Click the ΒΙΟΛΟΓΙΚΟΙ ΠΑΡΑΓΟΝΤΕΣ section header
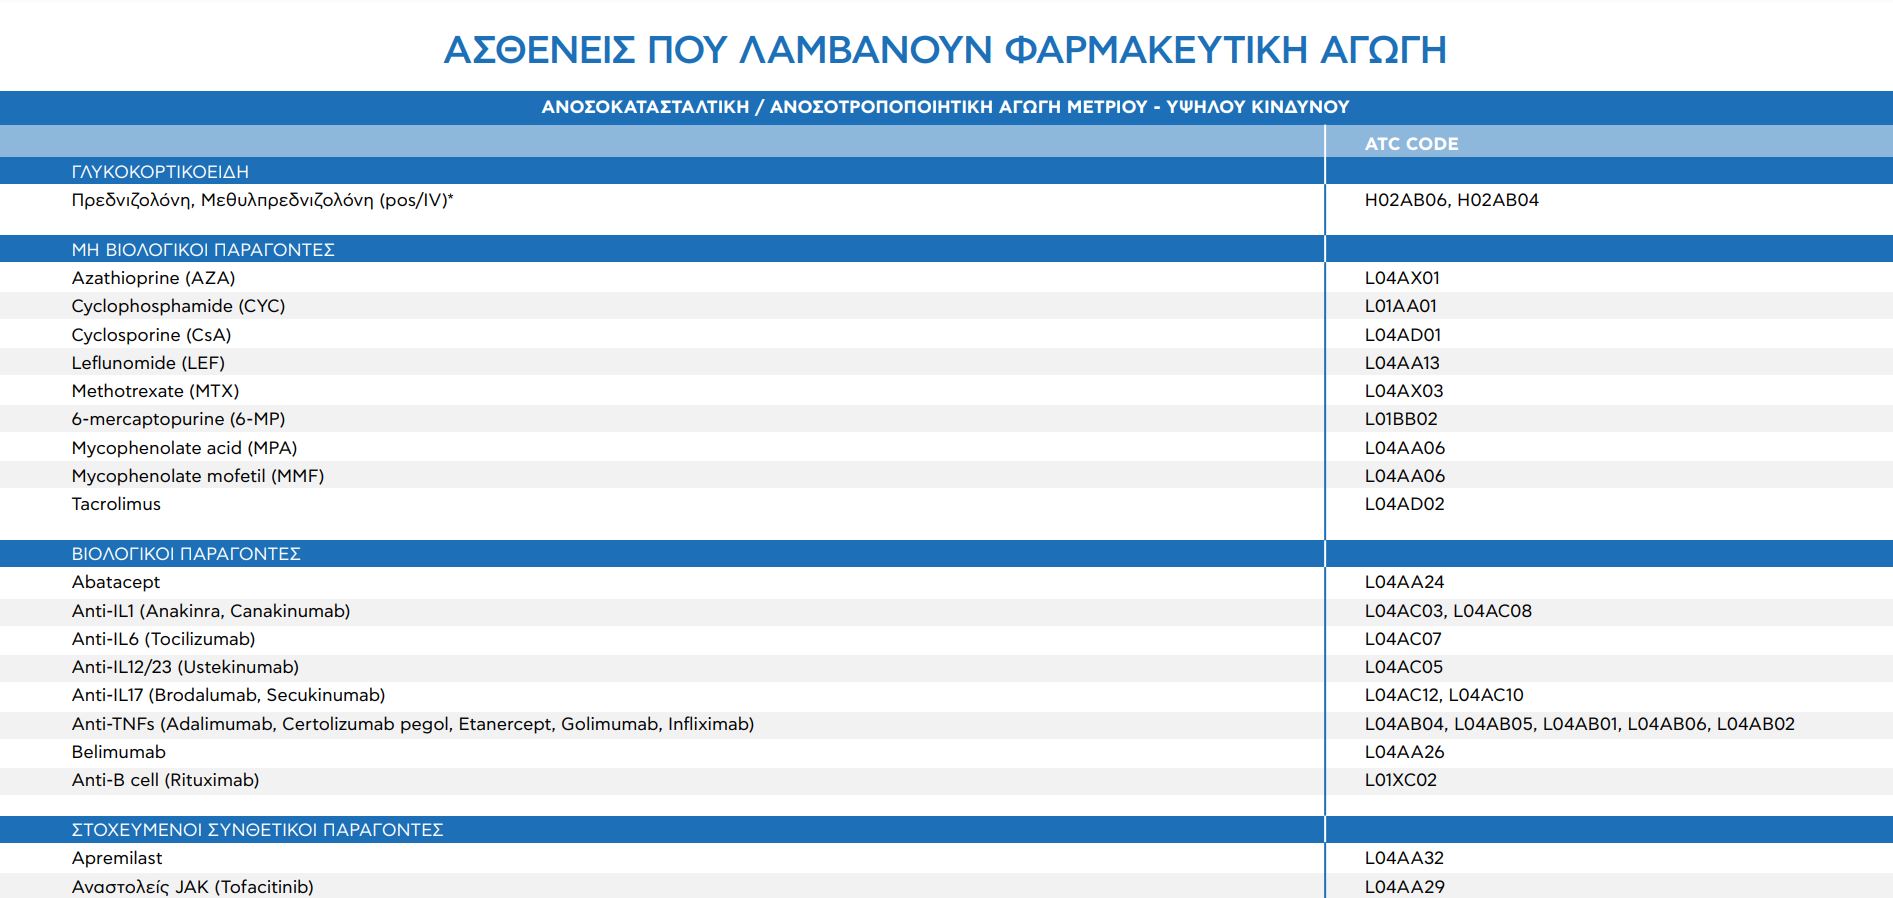This screenshot has height=898, width=1893. pyautogui.click(x=186, y=554)
